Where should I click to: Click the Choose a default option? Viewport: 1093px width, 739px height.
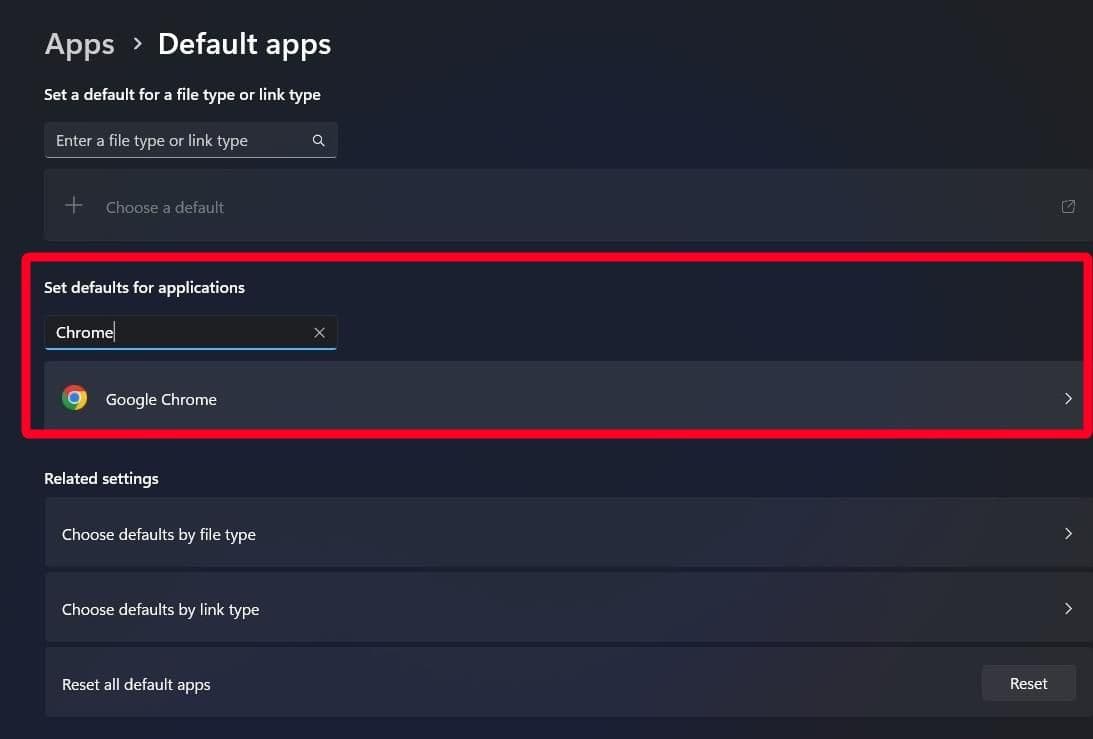click(x=164, y=206)
